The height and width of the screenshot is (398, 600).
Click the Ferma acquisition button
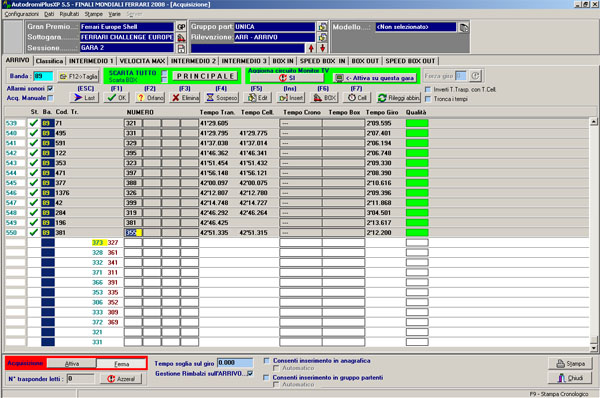(121, 364)
